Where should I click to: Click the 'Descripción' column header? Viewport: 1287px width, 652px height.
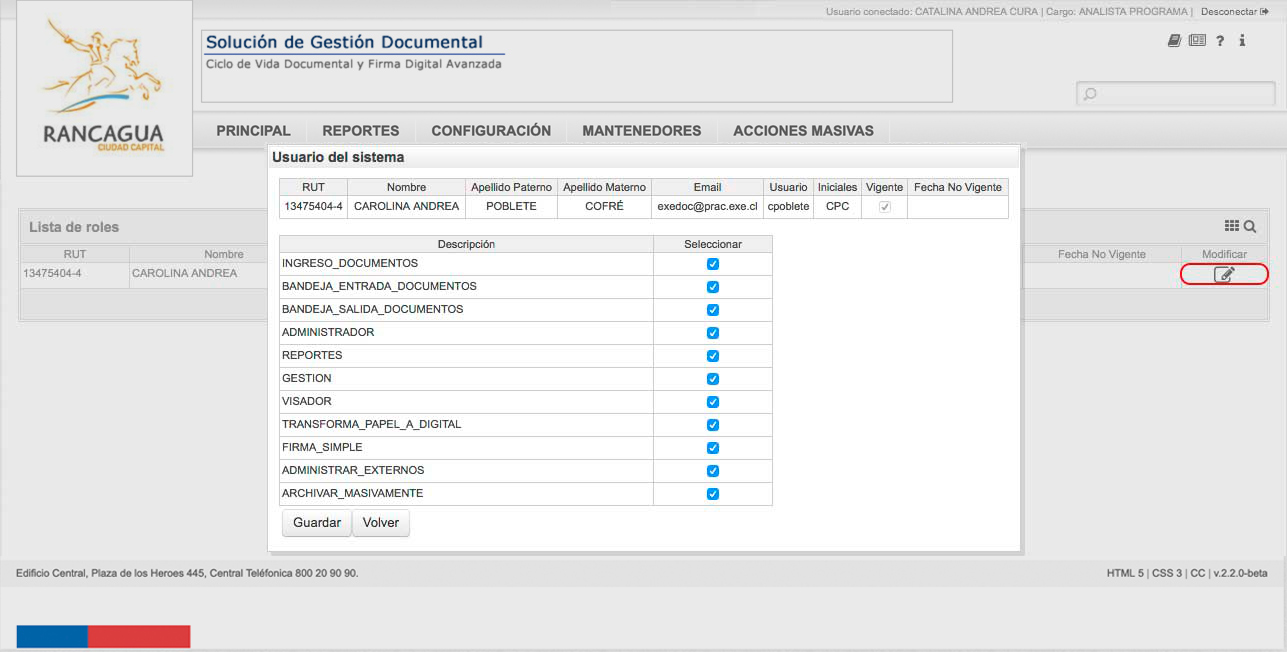[x=466, y=244]
